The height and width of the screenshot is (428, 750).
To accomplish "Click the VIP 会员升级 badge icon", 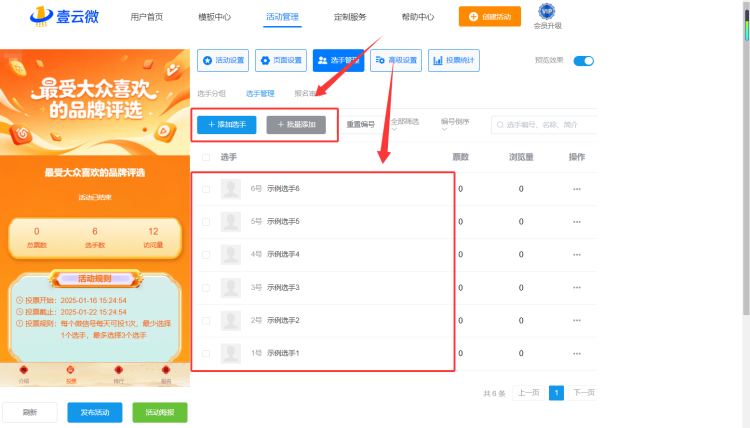I will 547,11.
